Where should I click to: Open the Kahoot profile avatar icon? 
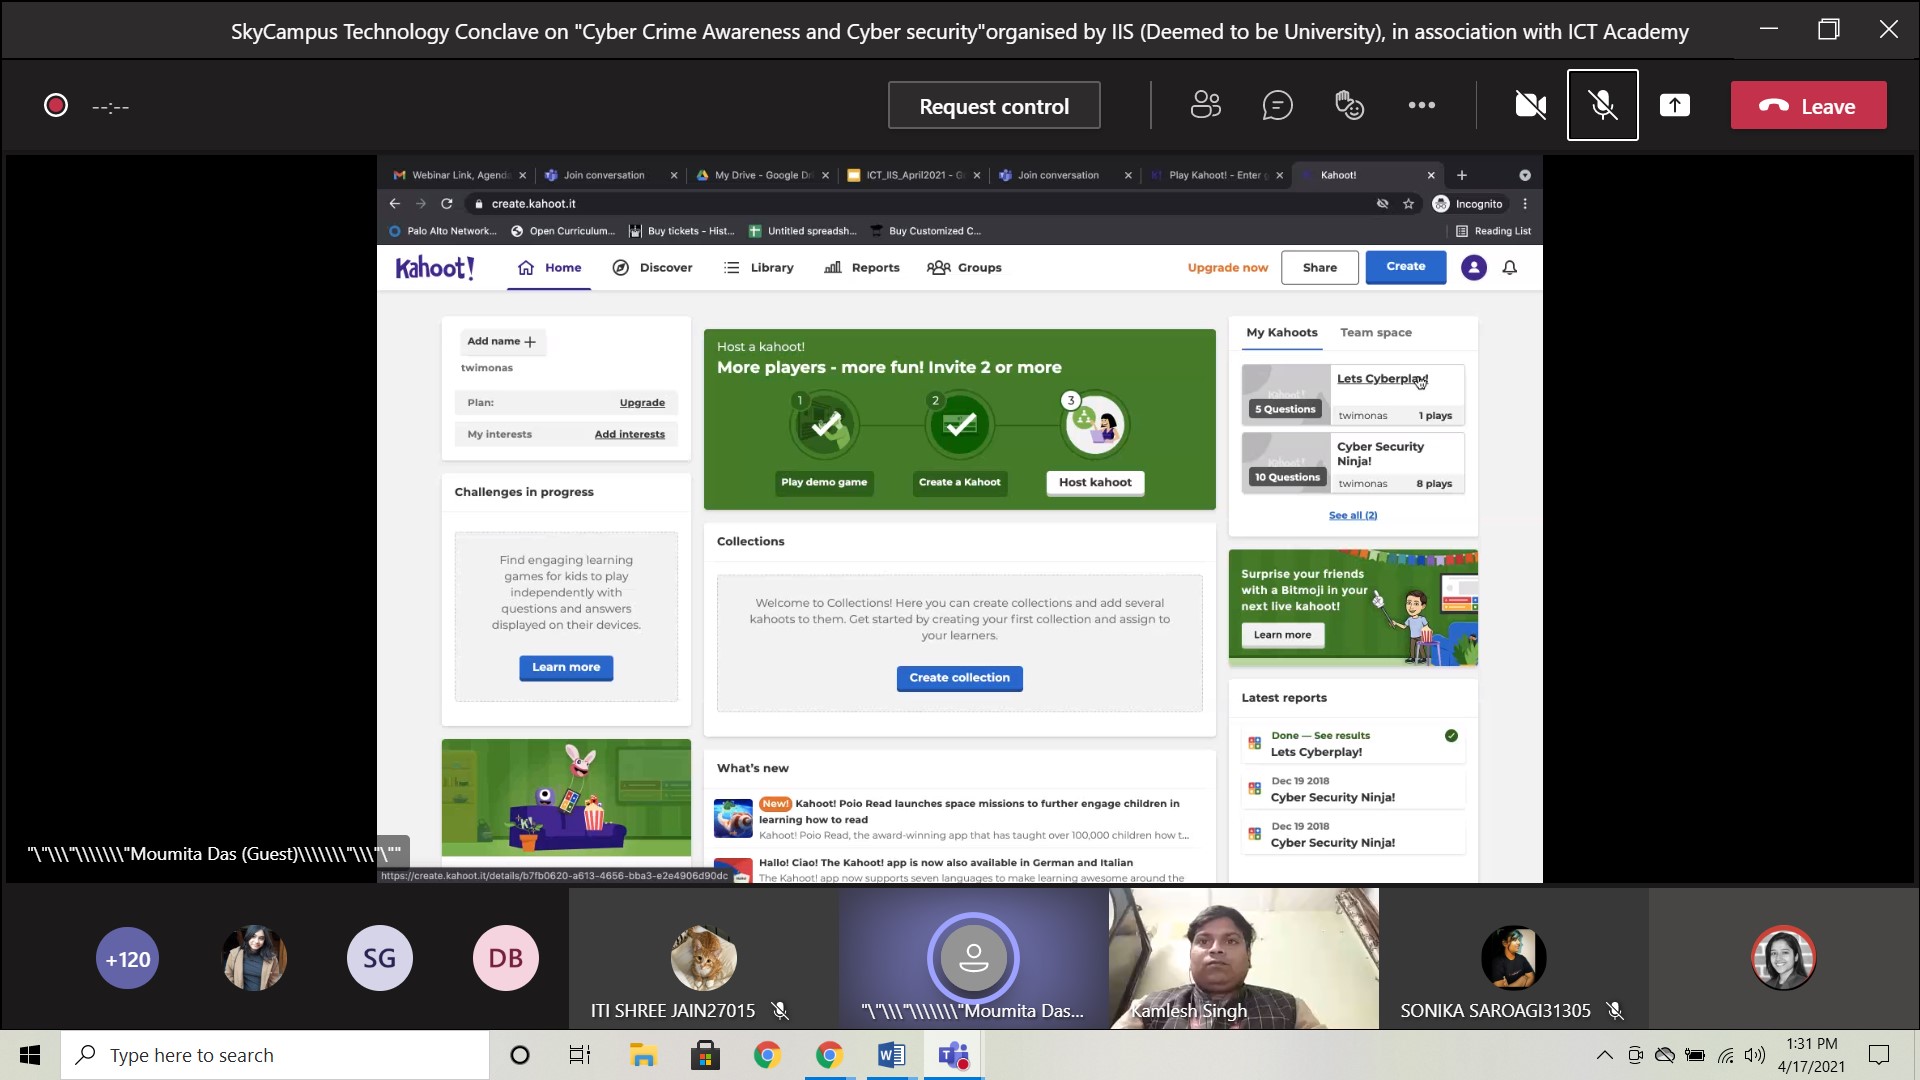coord(1473,267)
